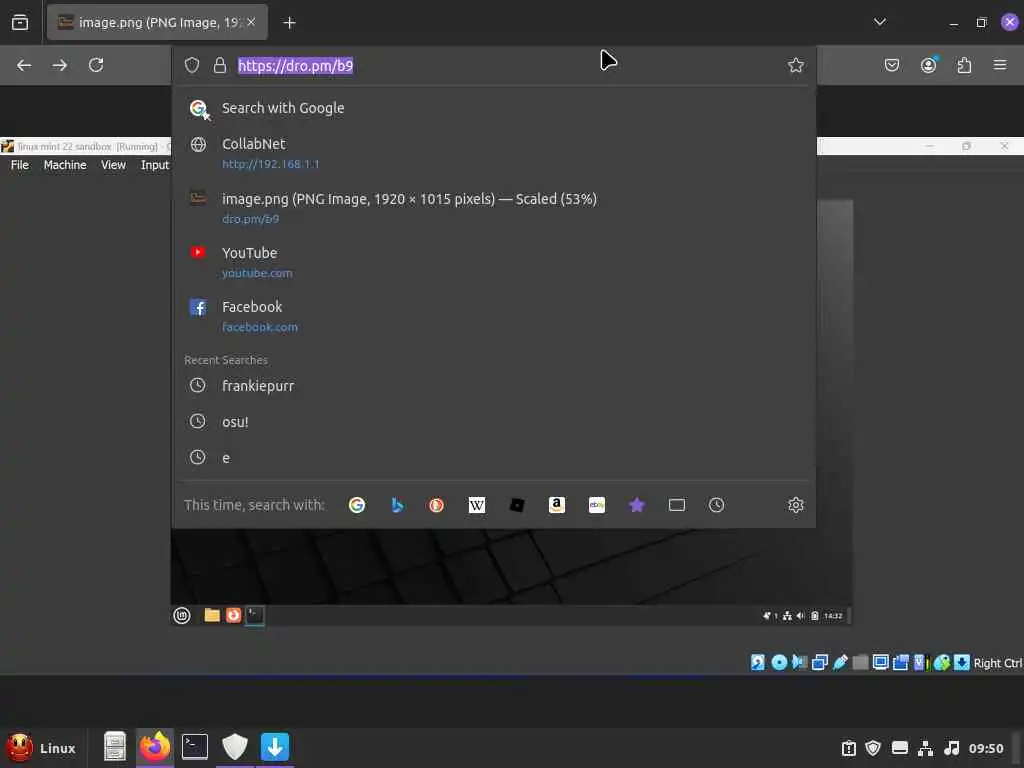Viewport: 1024px width, 768px height.
Task: Switch to Firefox on the taskbar
Action: [x=155, y=747]
